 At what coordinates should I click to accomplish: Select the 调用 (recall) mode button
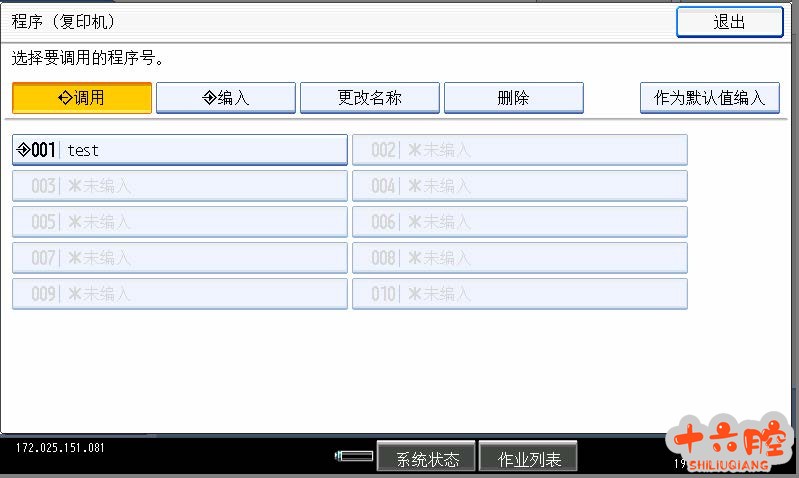[x=82, y=98]
